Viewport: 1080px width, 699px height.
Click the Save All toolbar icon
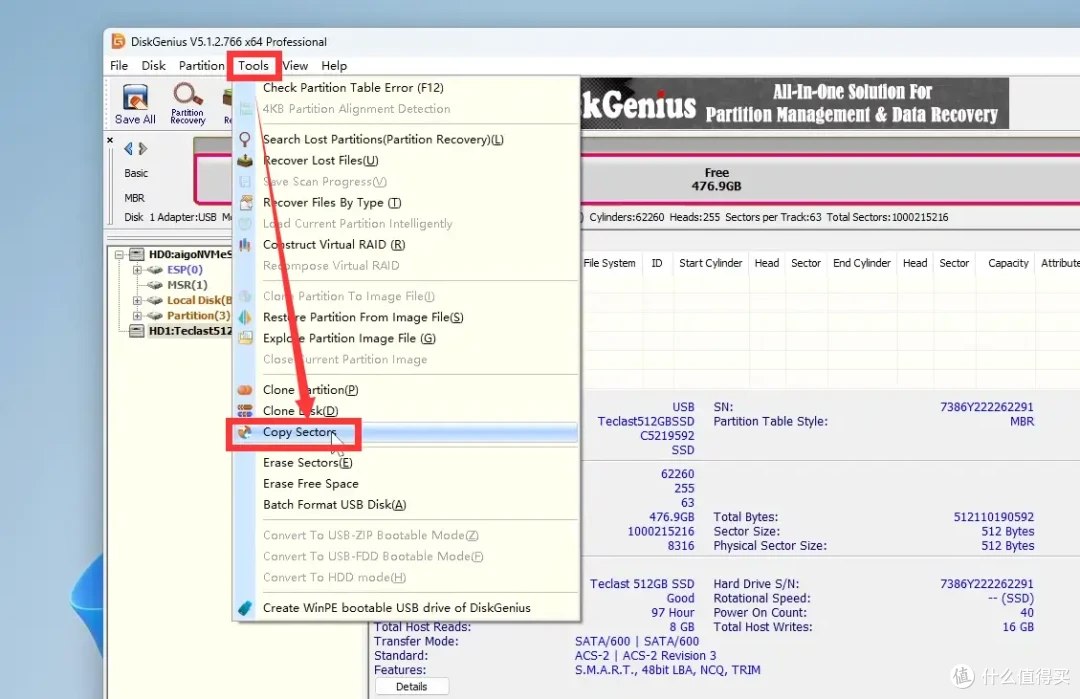(x=135, y=104)
